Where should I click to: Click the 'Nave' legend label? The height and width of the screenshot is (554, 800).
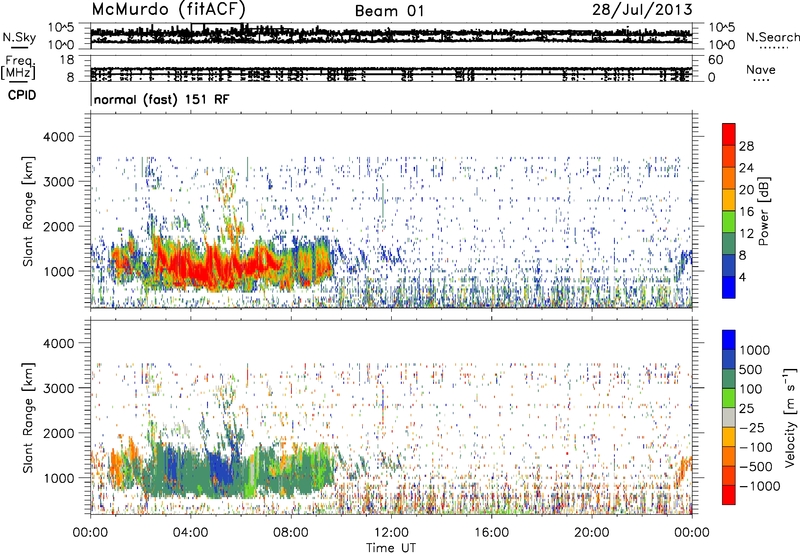point(760,69)
